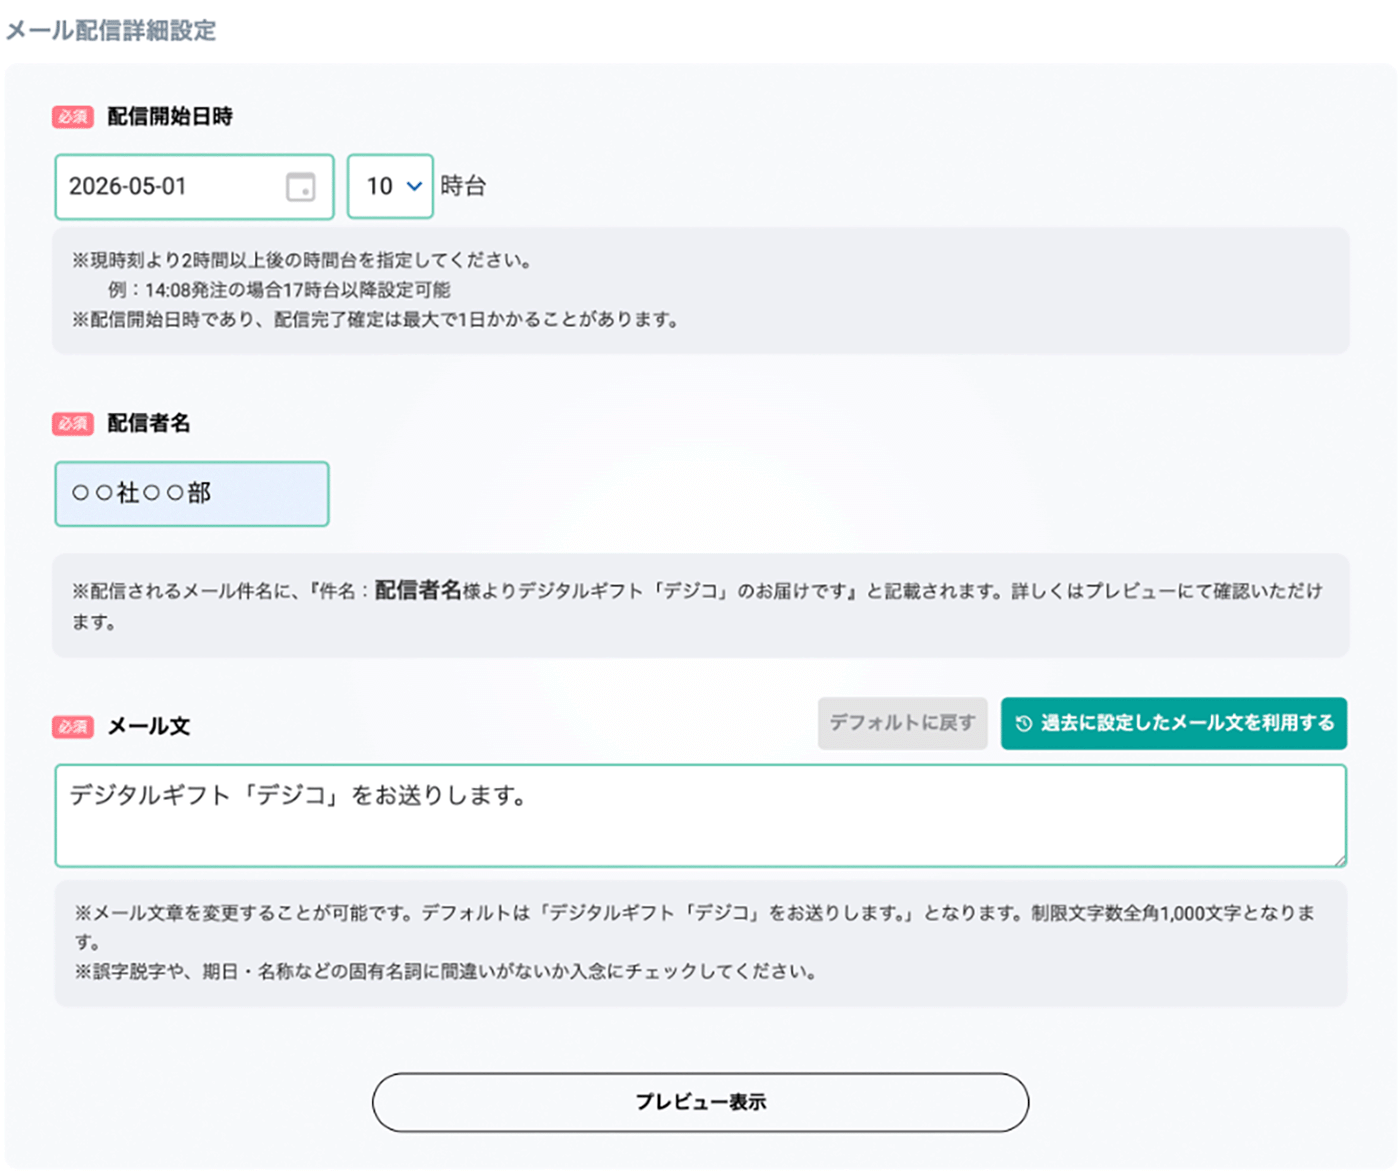Grab the resize handle of the mail textarea
Image resolution: width=1400 pixels, height=1176 pixels.
[1339, 860]
